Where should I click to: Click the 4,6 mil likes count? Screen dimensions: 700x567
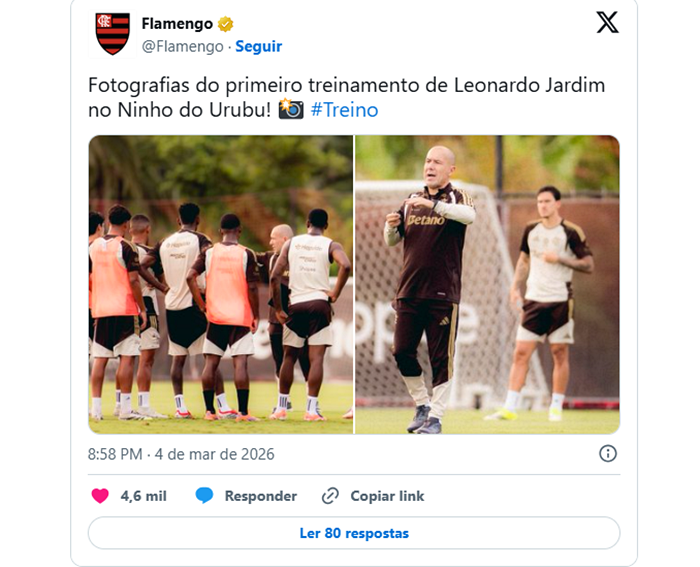coord(143,496)
